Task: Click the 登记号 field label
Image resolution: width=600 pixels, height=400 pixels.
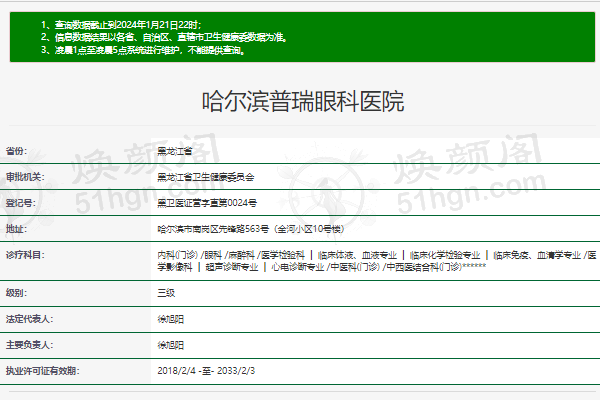Action: pos(21,203)
